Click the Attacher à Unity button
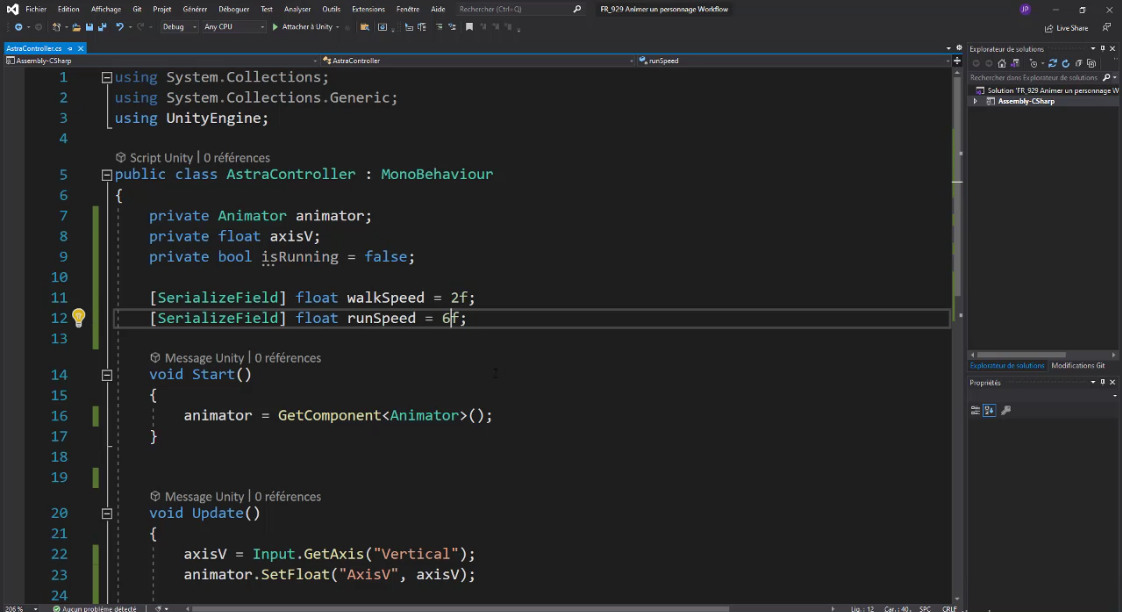 pos(303,27)
